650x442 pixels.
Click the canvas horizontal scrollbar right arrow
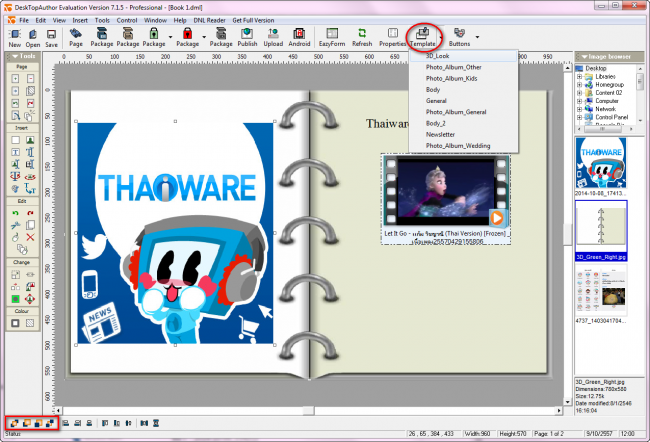[559, 410]
